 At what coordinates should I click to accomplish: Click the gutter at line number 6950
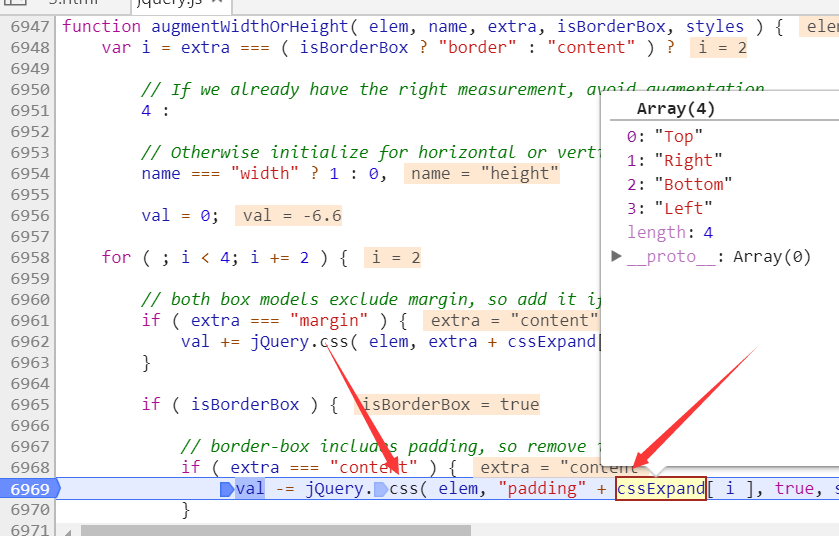click(x=30, y=89)
